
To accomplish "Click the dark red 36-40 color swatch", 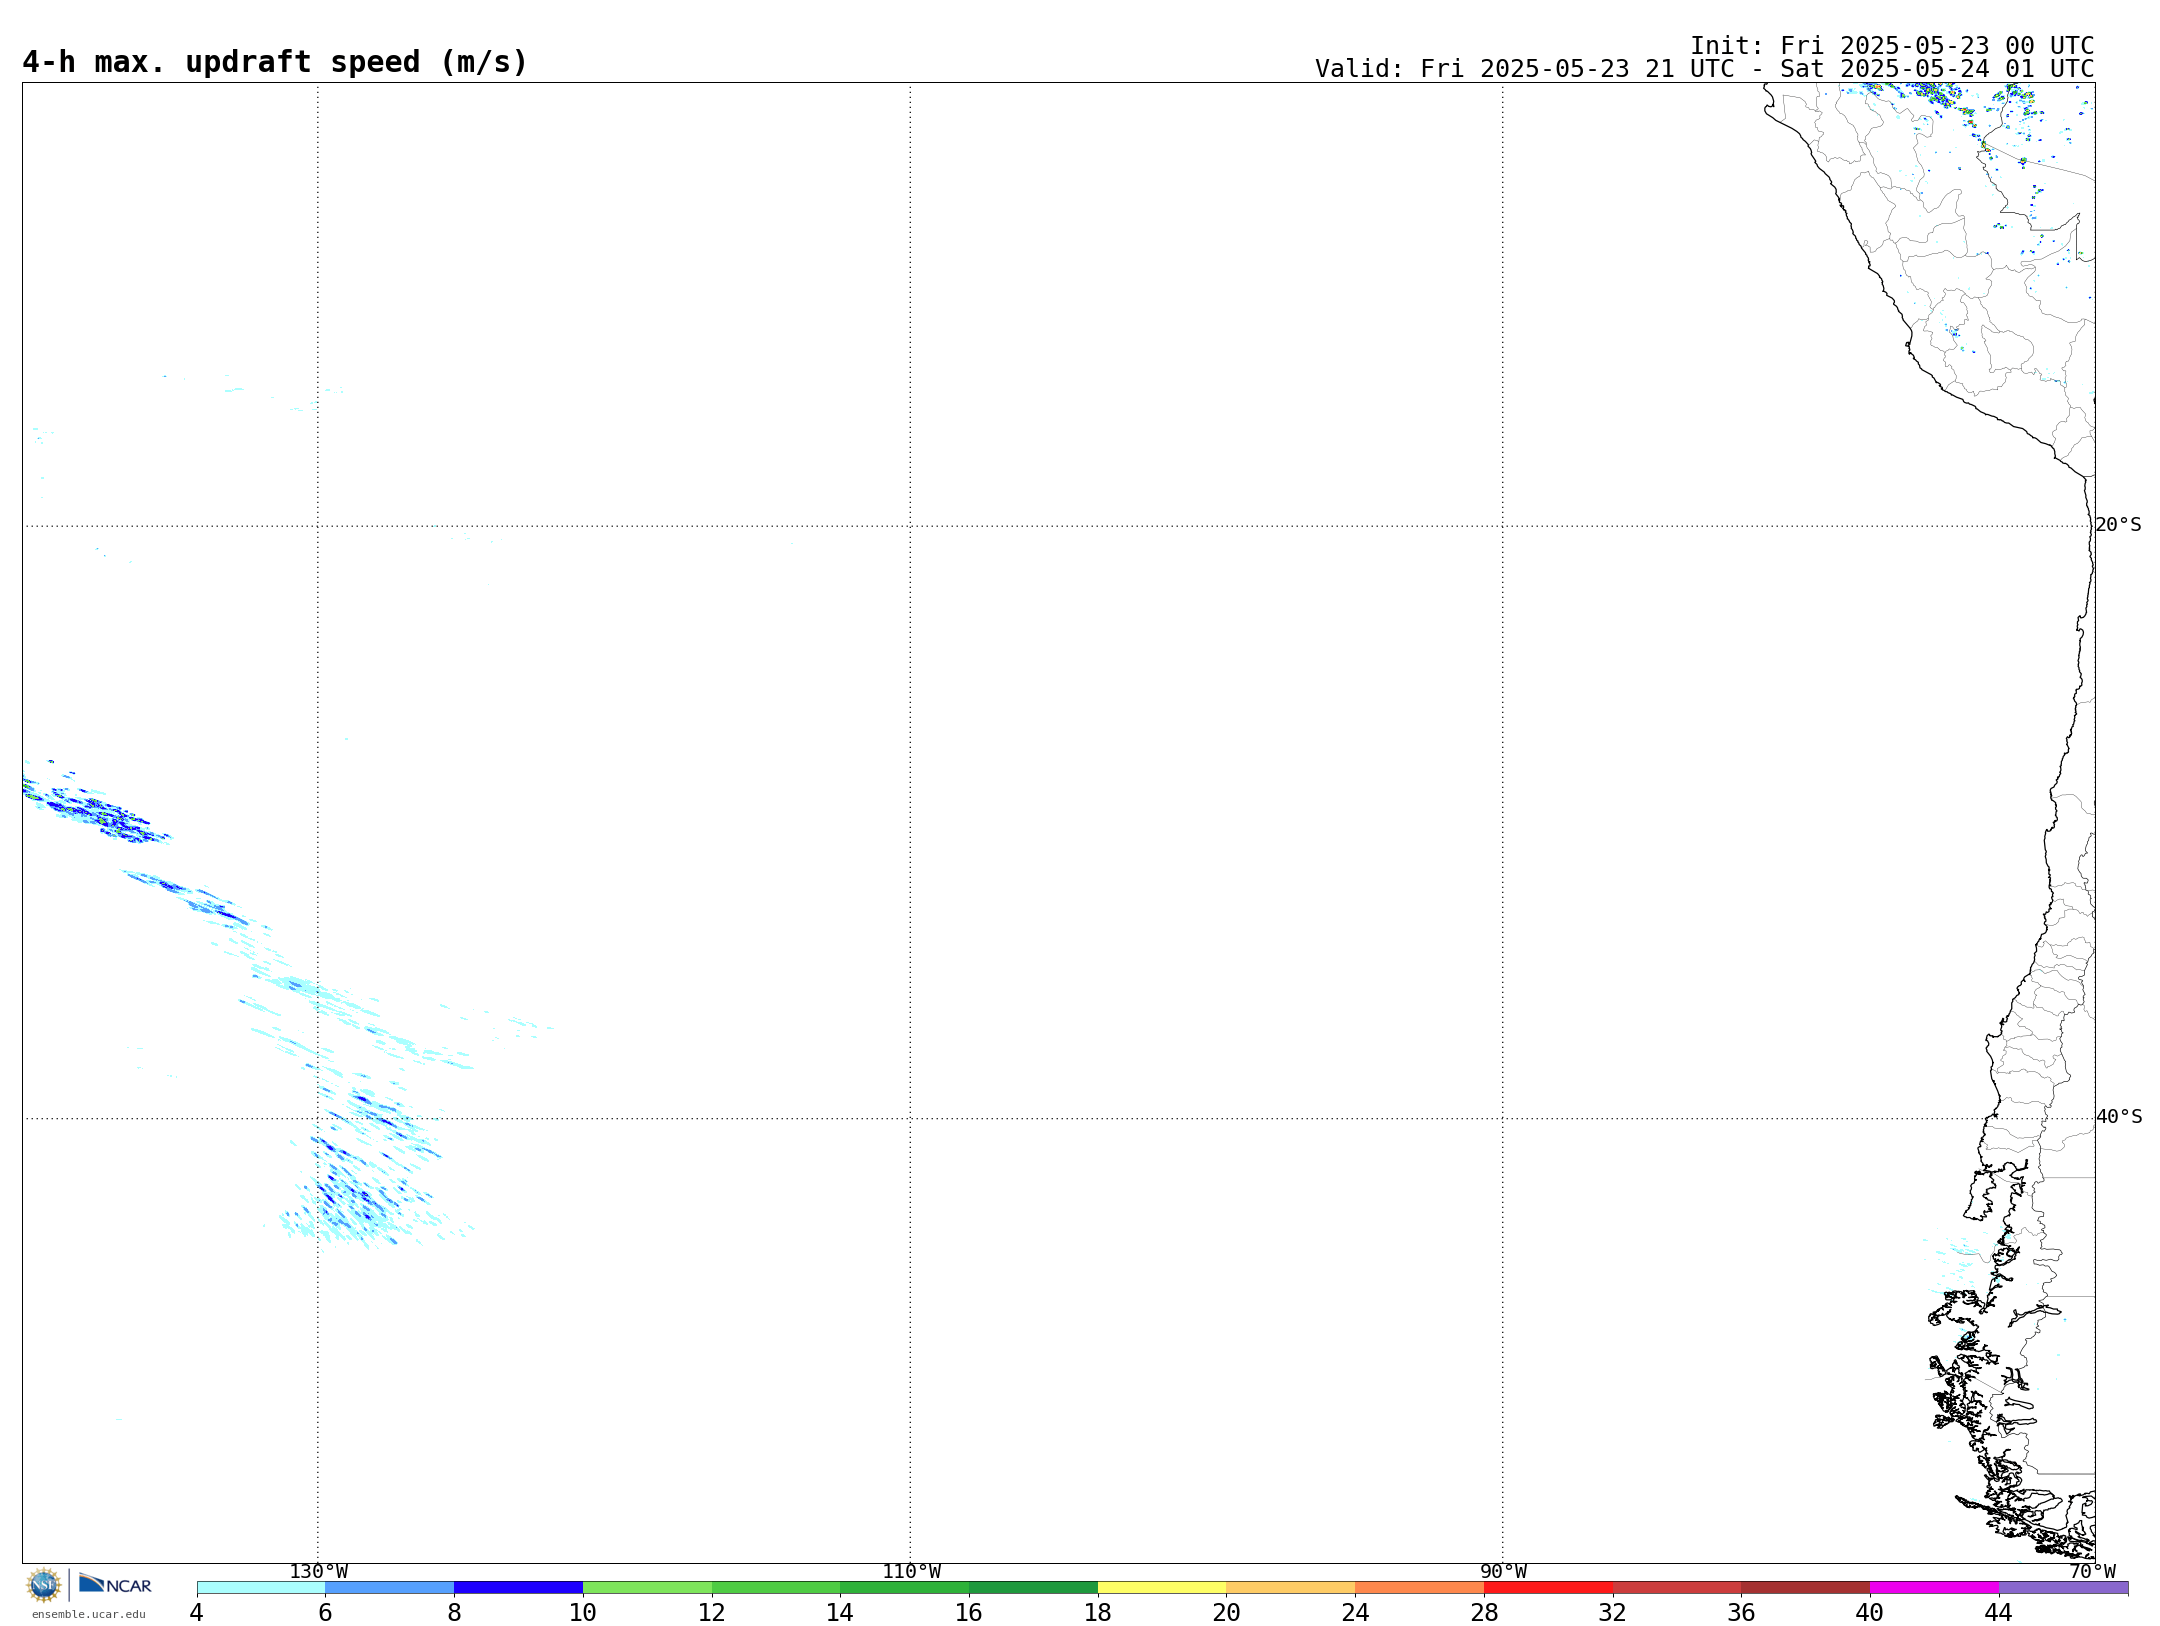I will pyautogui.click(x=1806, y=1588).
